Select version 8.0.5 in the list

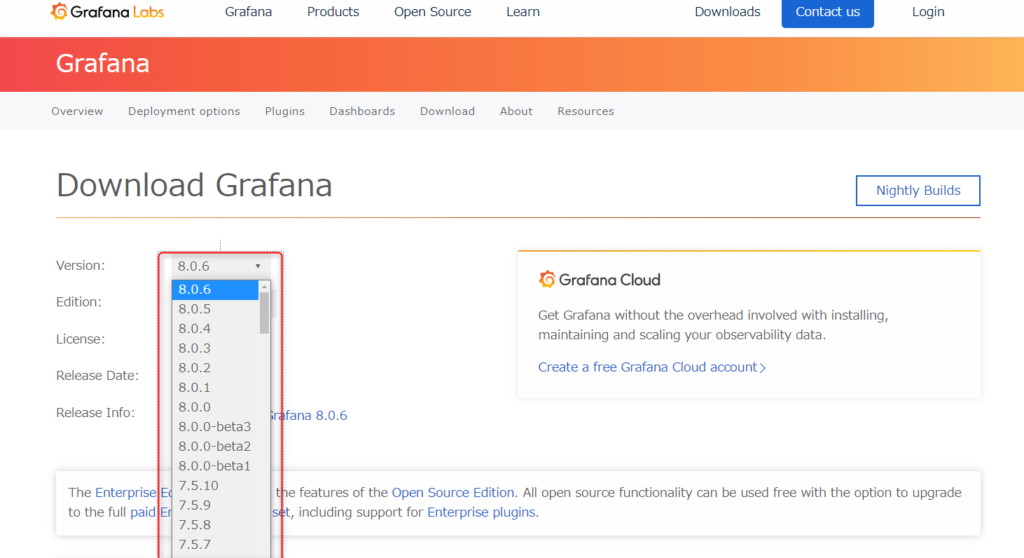tap(215, 309)
